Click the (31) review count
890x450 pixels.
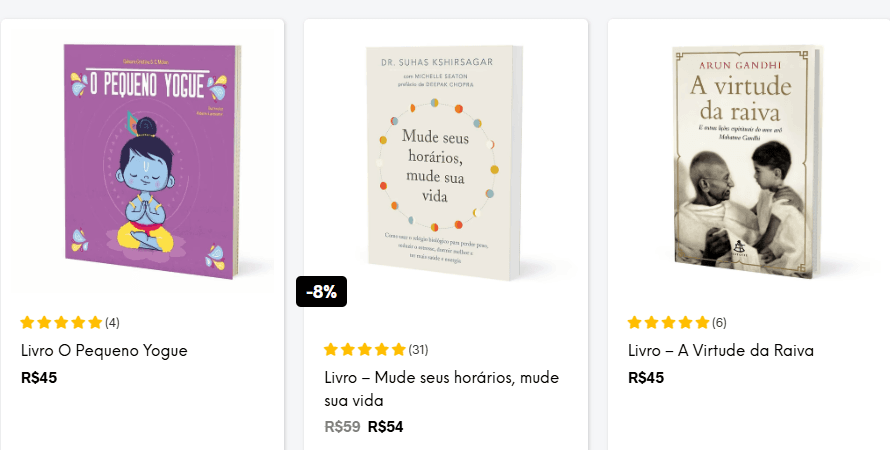point(418,349)
